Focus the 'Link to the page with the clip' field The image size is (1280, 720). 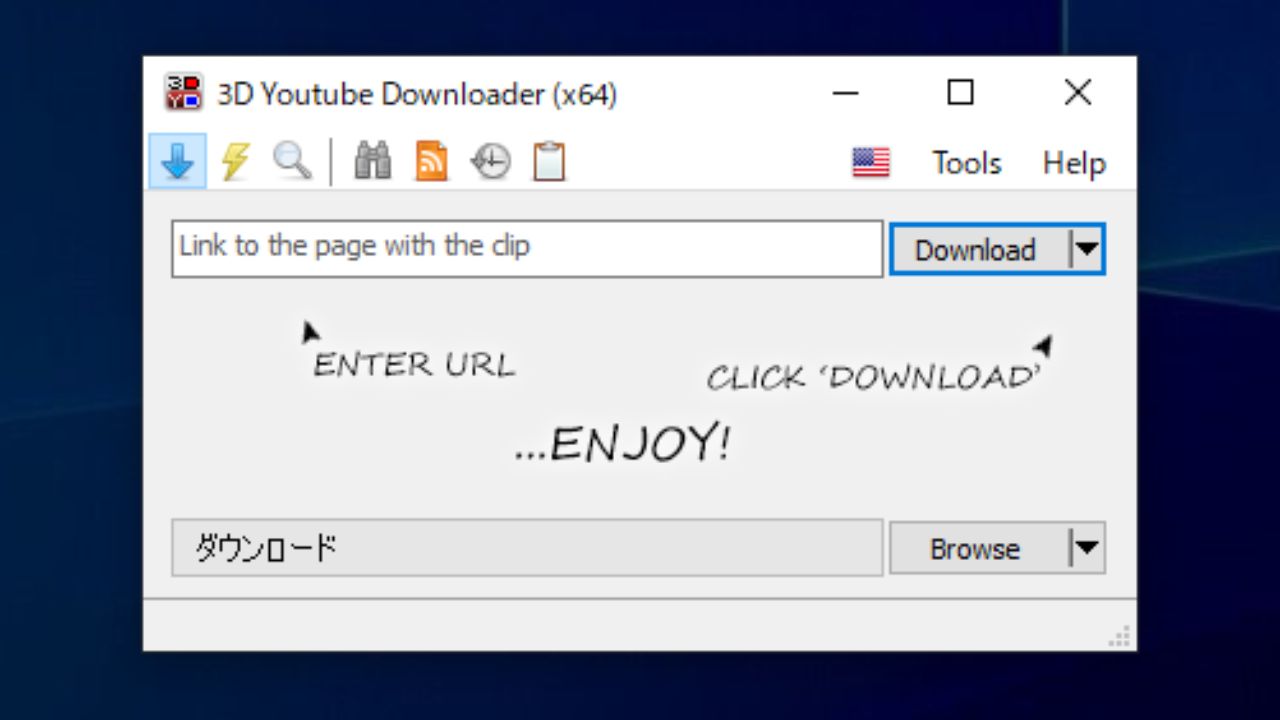tap(527, 249)
